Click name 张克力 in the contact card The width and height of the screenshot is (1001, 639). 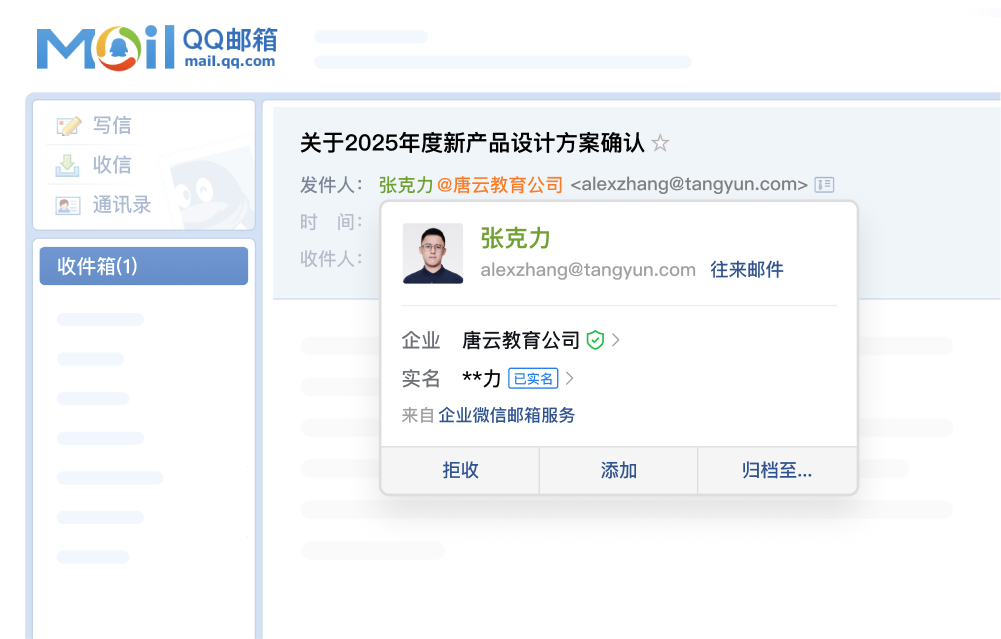515,238
